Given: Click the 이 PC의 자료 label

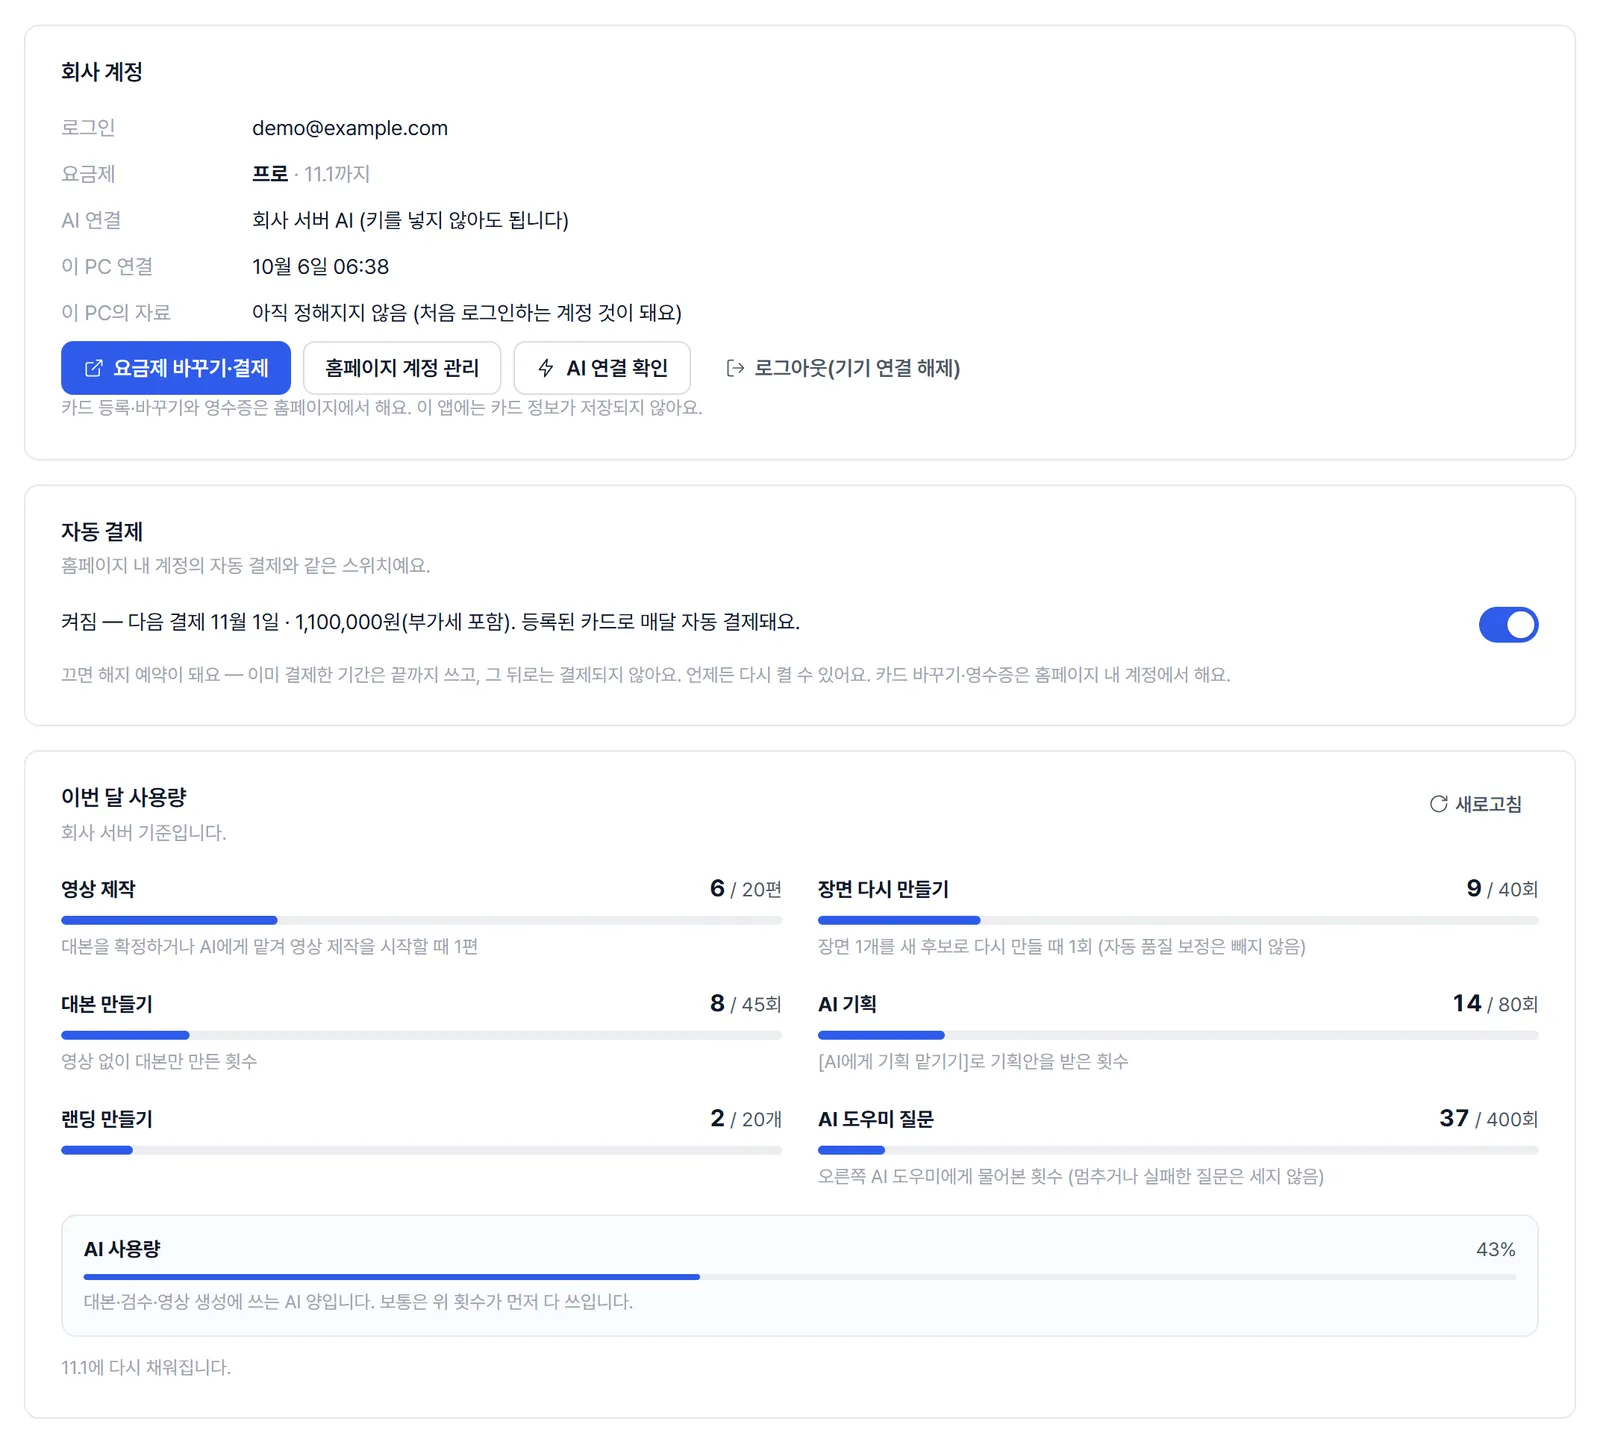Looking at the screenshot, I should pyautogui.click(x=116, y=313).
